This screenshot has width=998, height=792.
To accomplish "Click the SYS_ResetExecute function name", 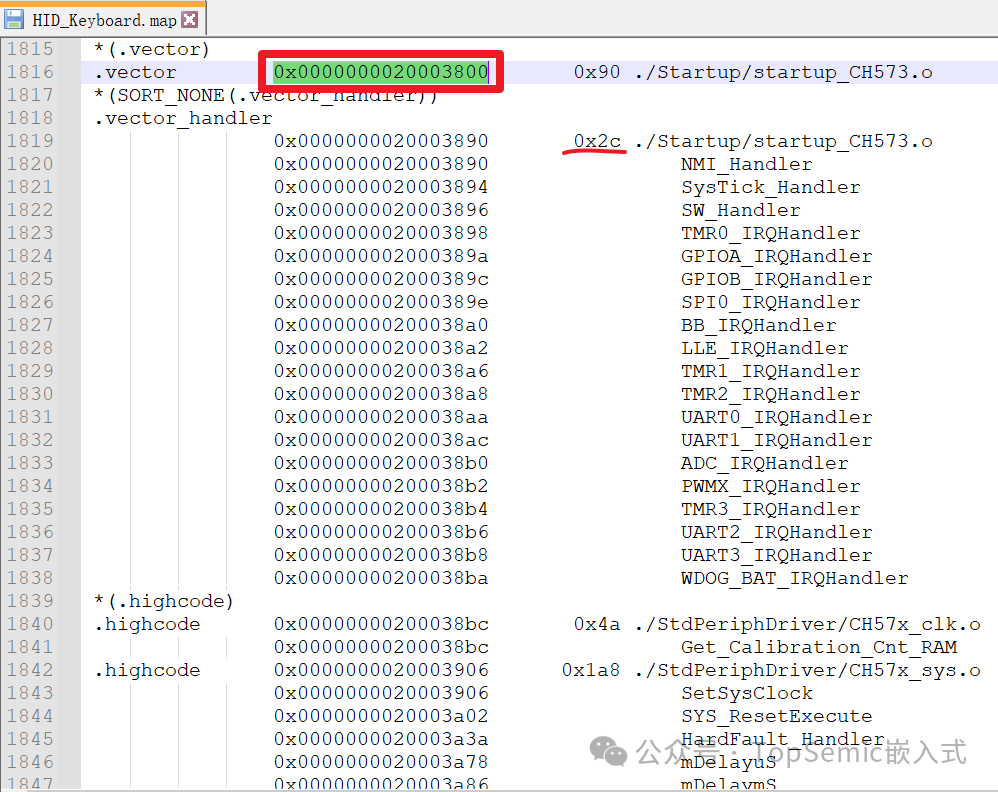I will [x=776, y=716].
